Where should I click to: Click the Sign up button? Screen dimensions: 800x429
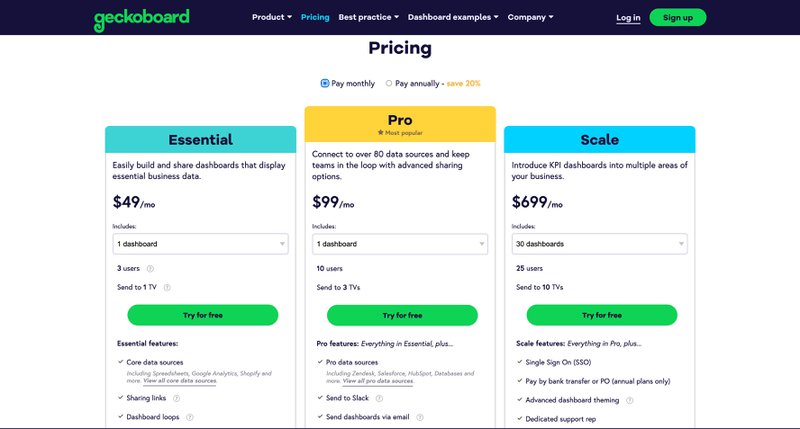677,17
